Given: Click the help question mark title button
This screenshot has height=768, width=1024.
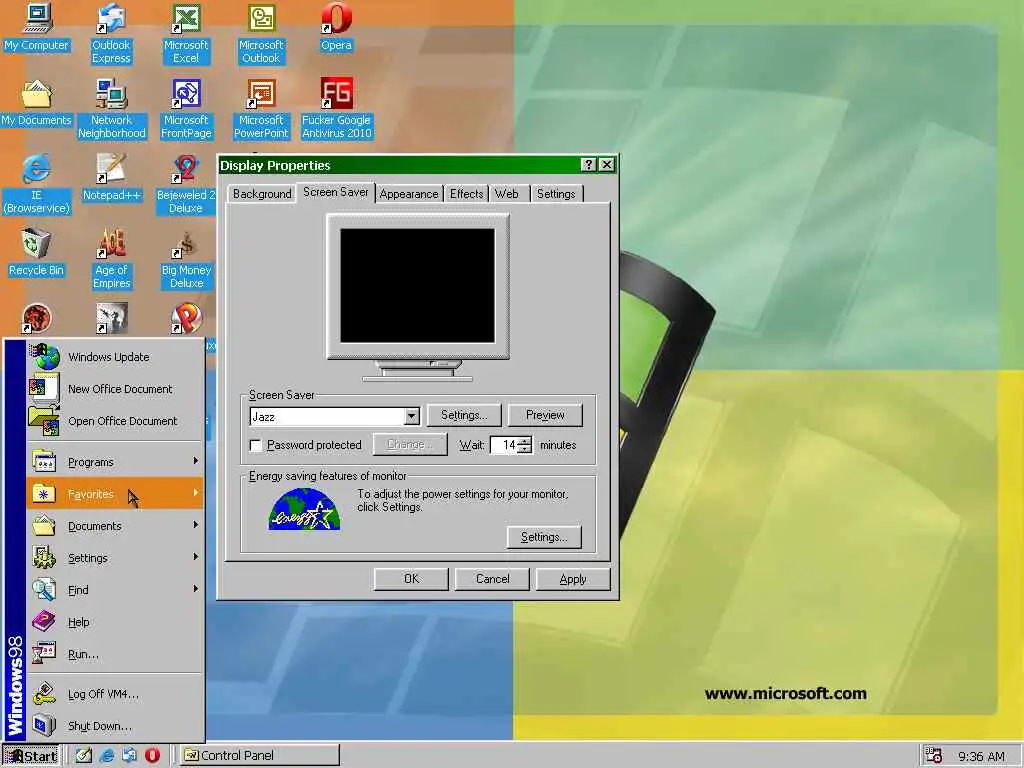Looking at the screenshot, I should [588, 165].
